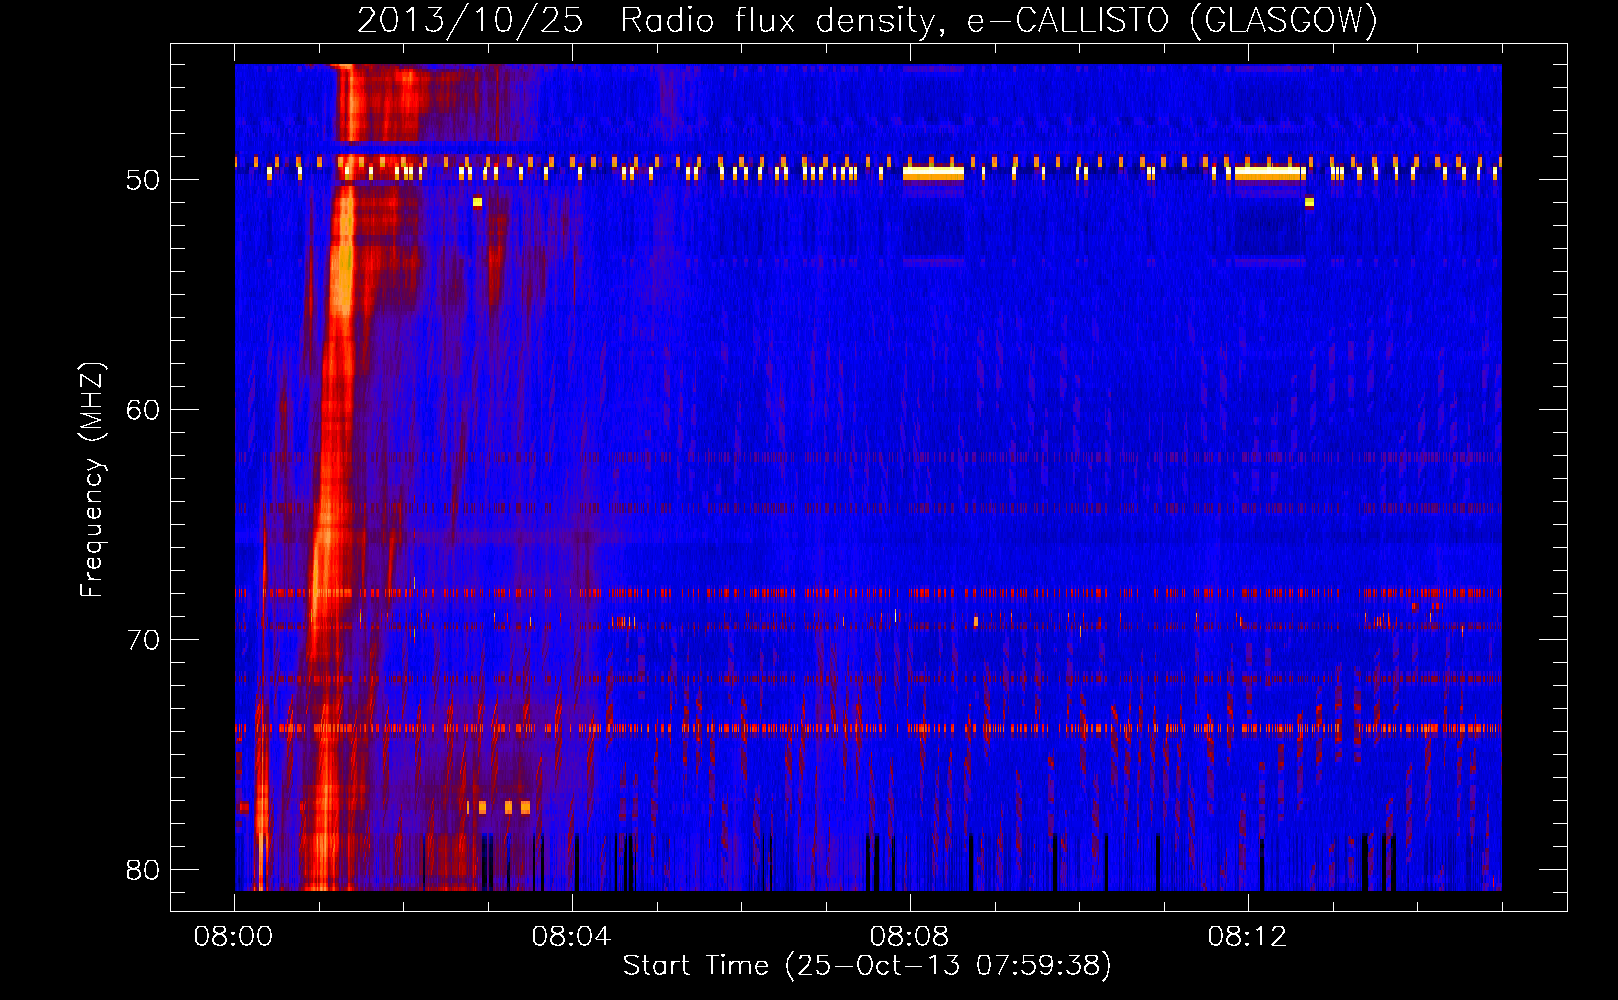Select the 80 frequency tick label
The width and height of the screenshot is (1618, 1000).
click(143, 870)
